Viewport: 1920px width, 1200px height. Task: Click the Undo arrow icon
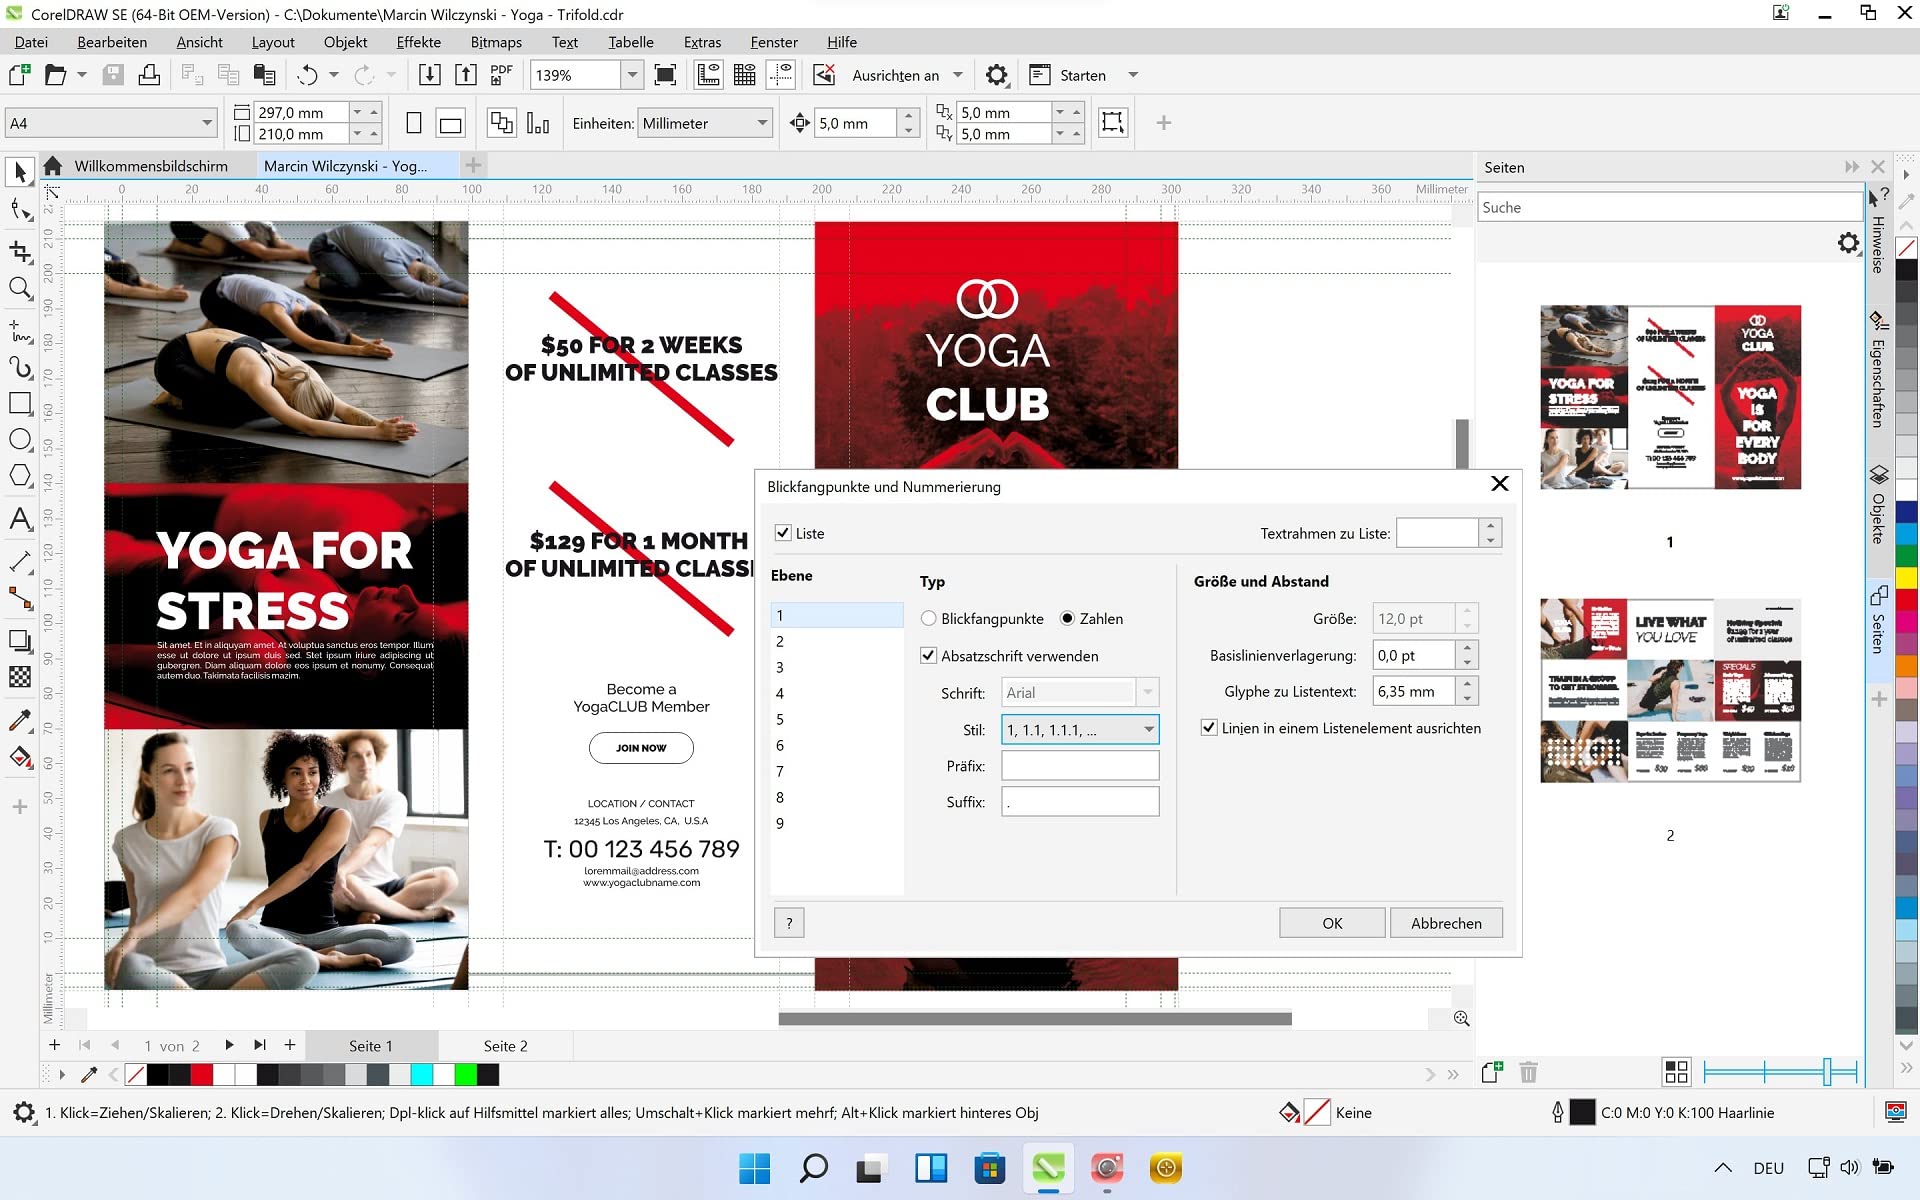coord(307,75)
